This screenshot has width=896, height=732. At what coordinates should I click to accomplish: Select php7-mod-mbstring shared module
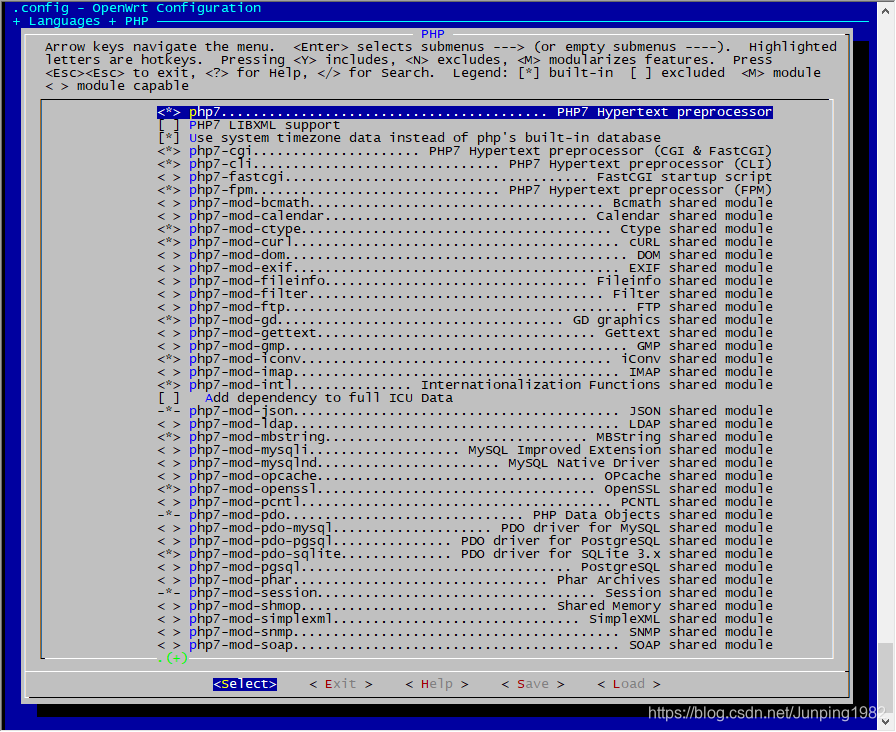(465, 437)
